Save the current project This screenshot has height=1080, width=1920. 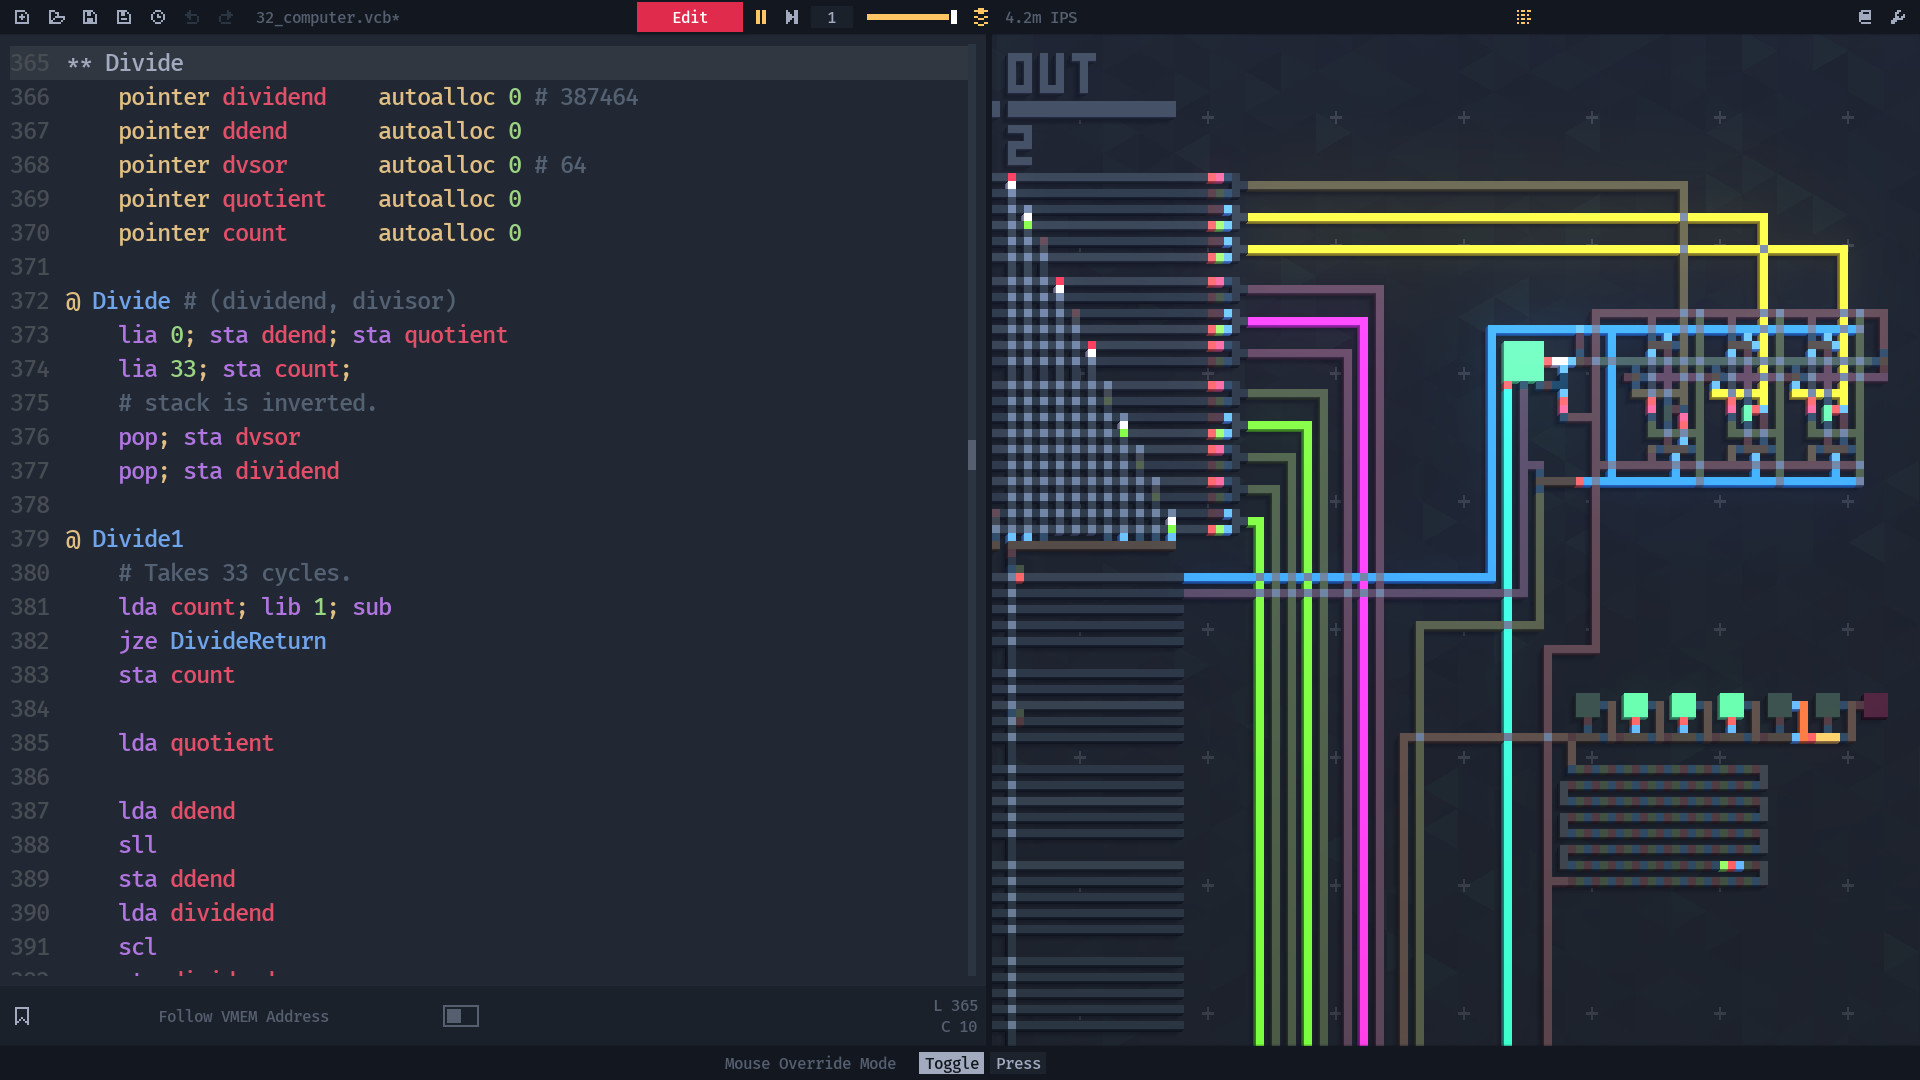[90, 17]
